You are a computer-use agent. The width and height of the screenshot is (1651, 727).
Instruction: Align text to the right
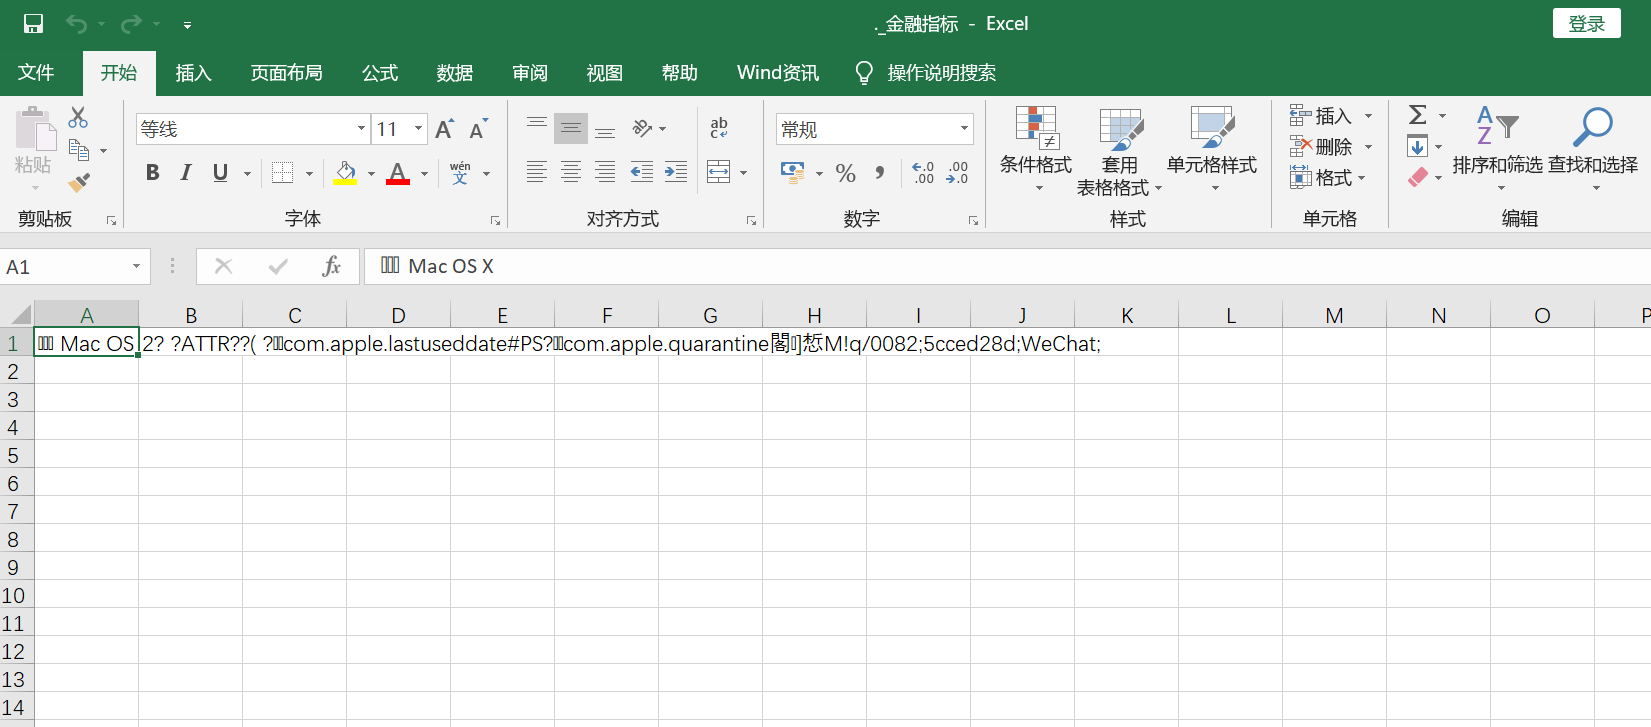pyautogui.click(x=605, y=172)
